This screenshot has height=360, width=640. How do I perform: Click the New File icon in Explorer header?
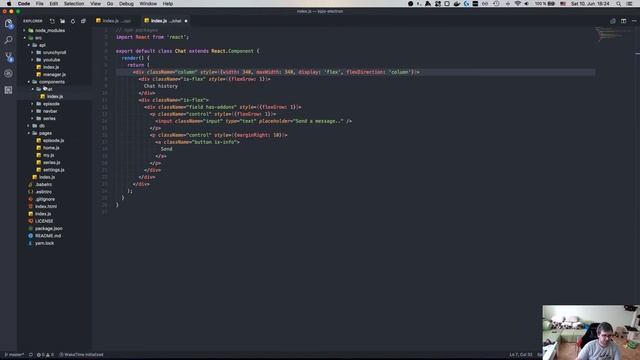pyautogui.click(x=52, y=21)
